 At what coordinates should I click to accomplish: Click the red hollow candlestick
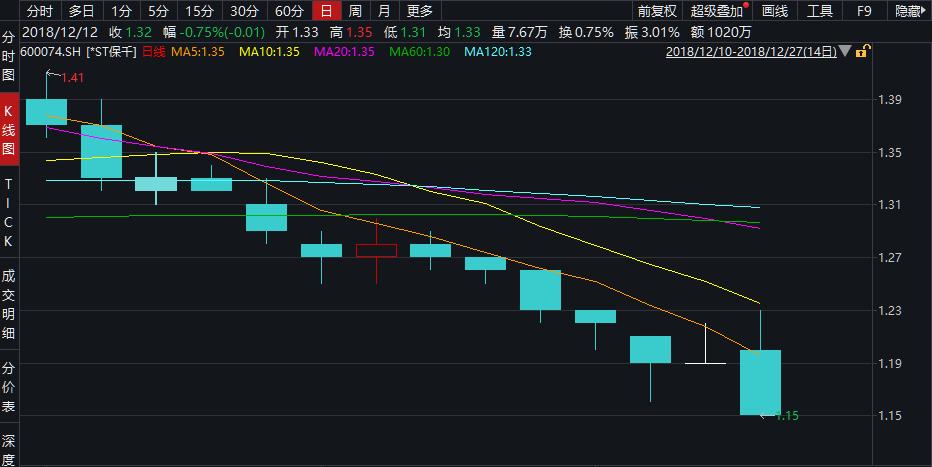point(376,250)
